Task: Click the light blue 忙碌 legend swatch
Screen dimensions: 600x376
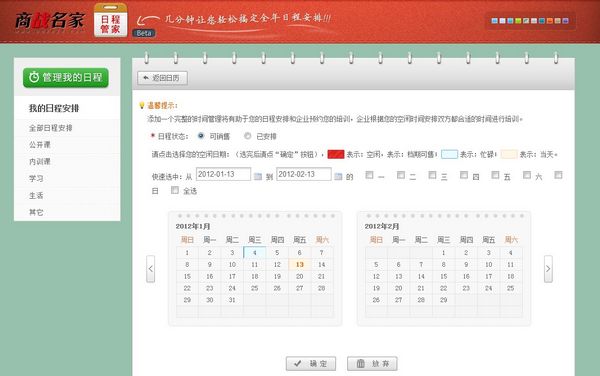Action: click(449, 154)
